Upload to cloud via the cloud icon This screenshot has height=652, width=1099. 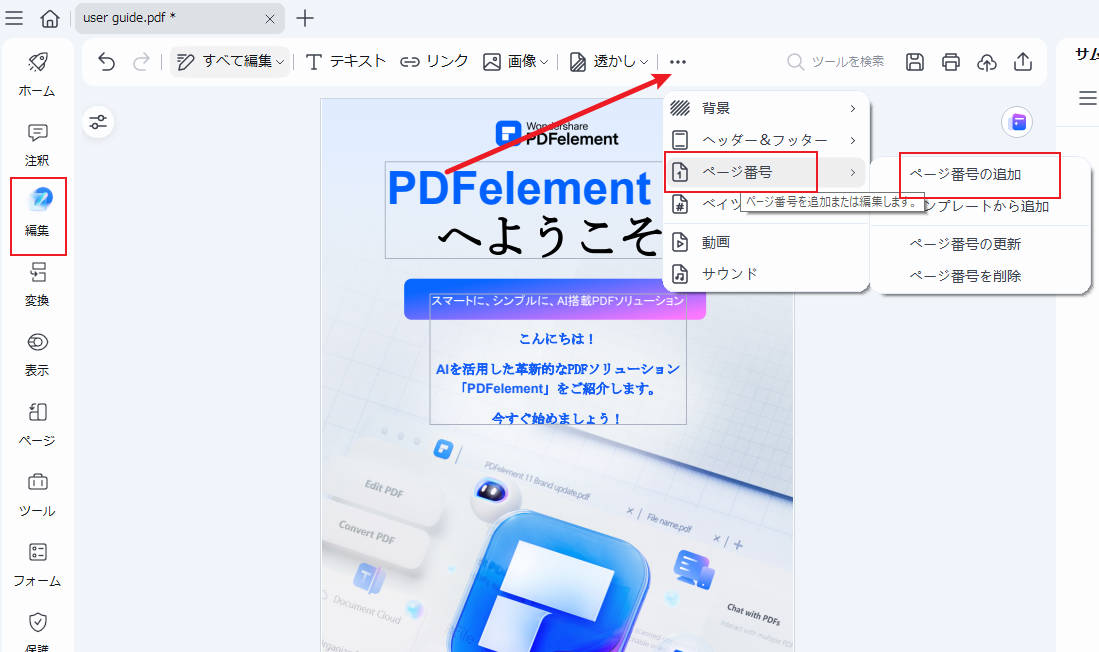tap(986, 61)
